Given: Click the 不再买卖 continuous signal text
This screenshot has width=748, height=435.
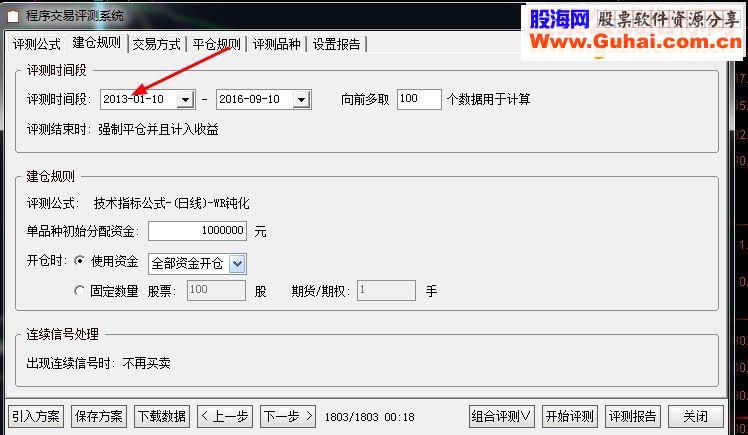Looking at the screenshot, I should pyautogui.click(x=146, y=363).
